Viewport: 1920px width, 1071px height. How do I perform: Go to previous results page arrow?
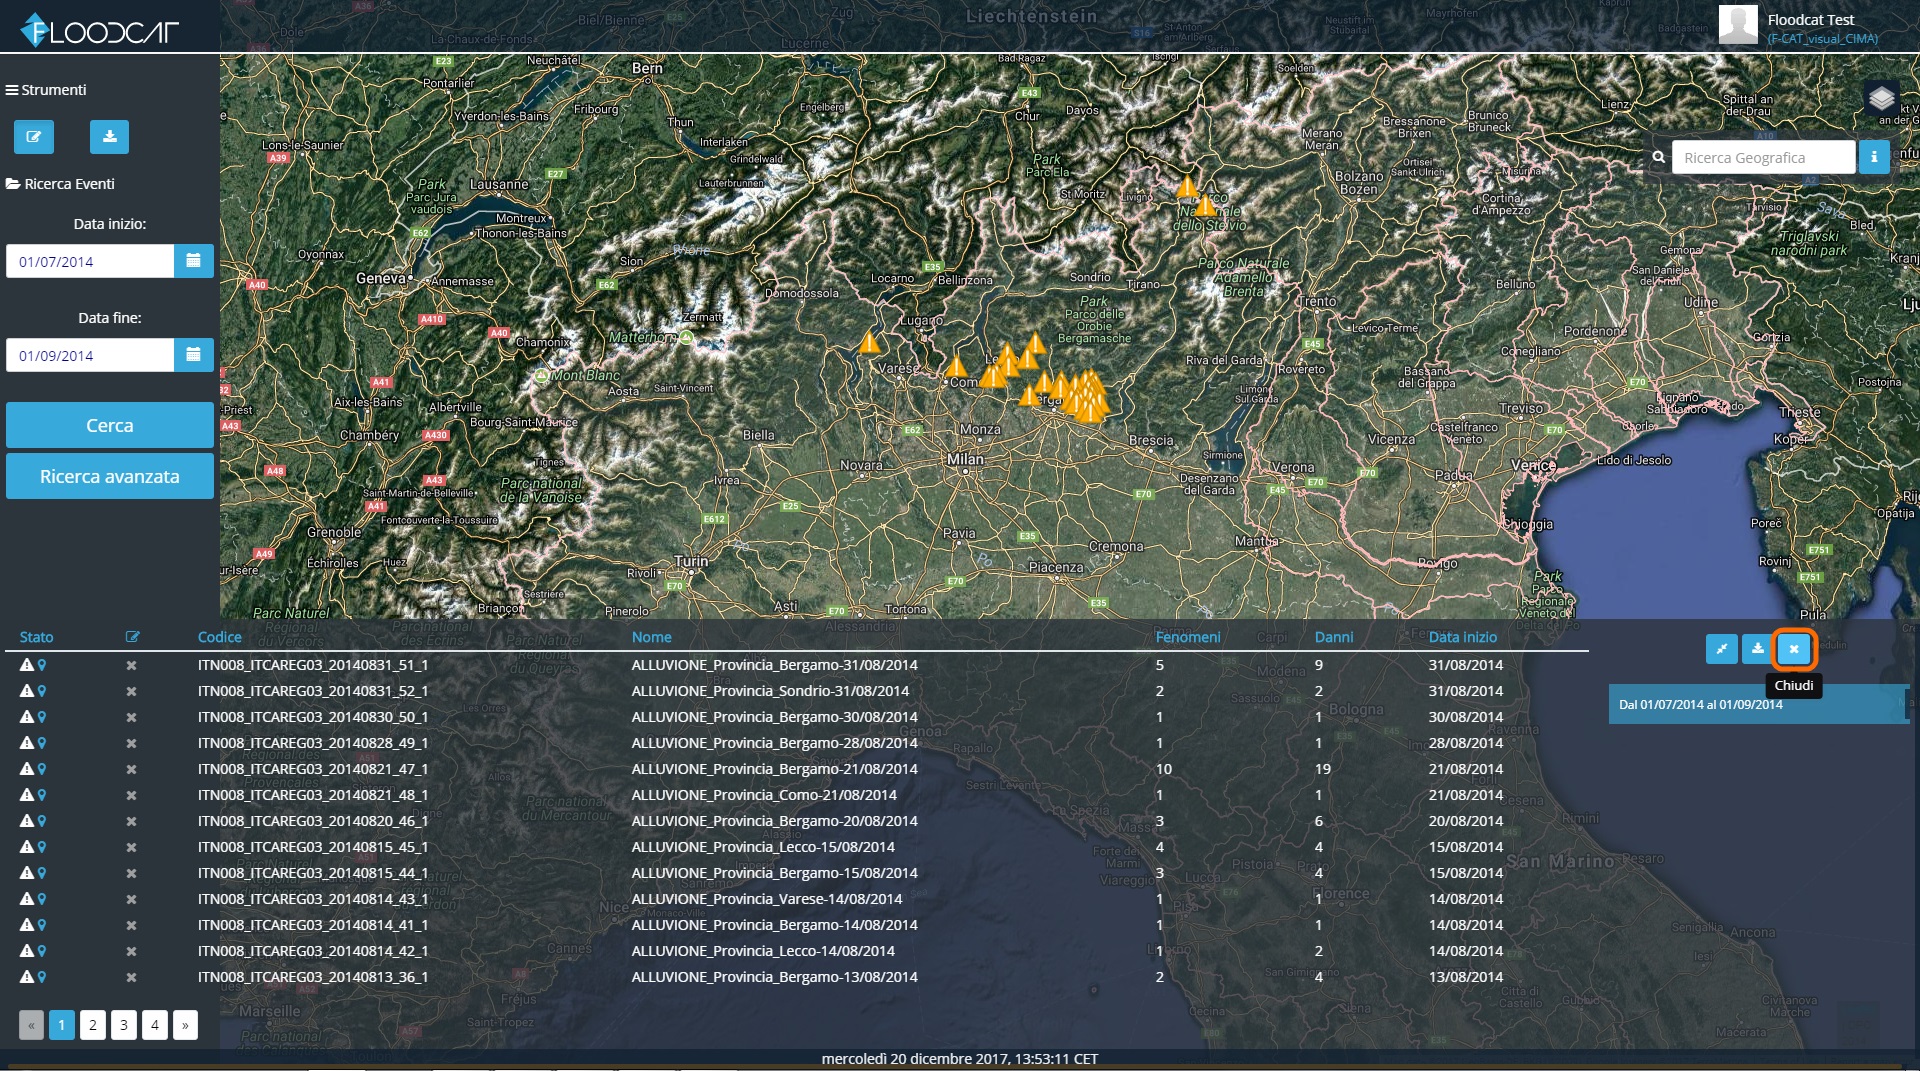(31, 1025)
